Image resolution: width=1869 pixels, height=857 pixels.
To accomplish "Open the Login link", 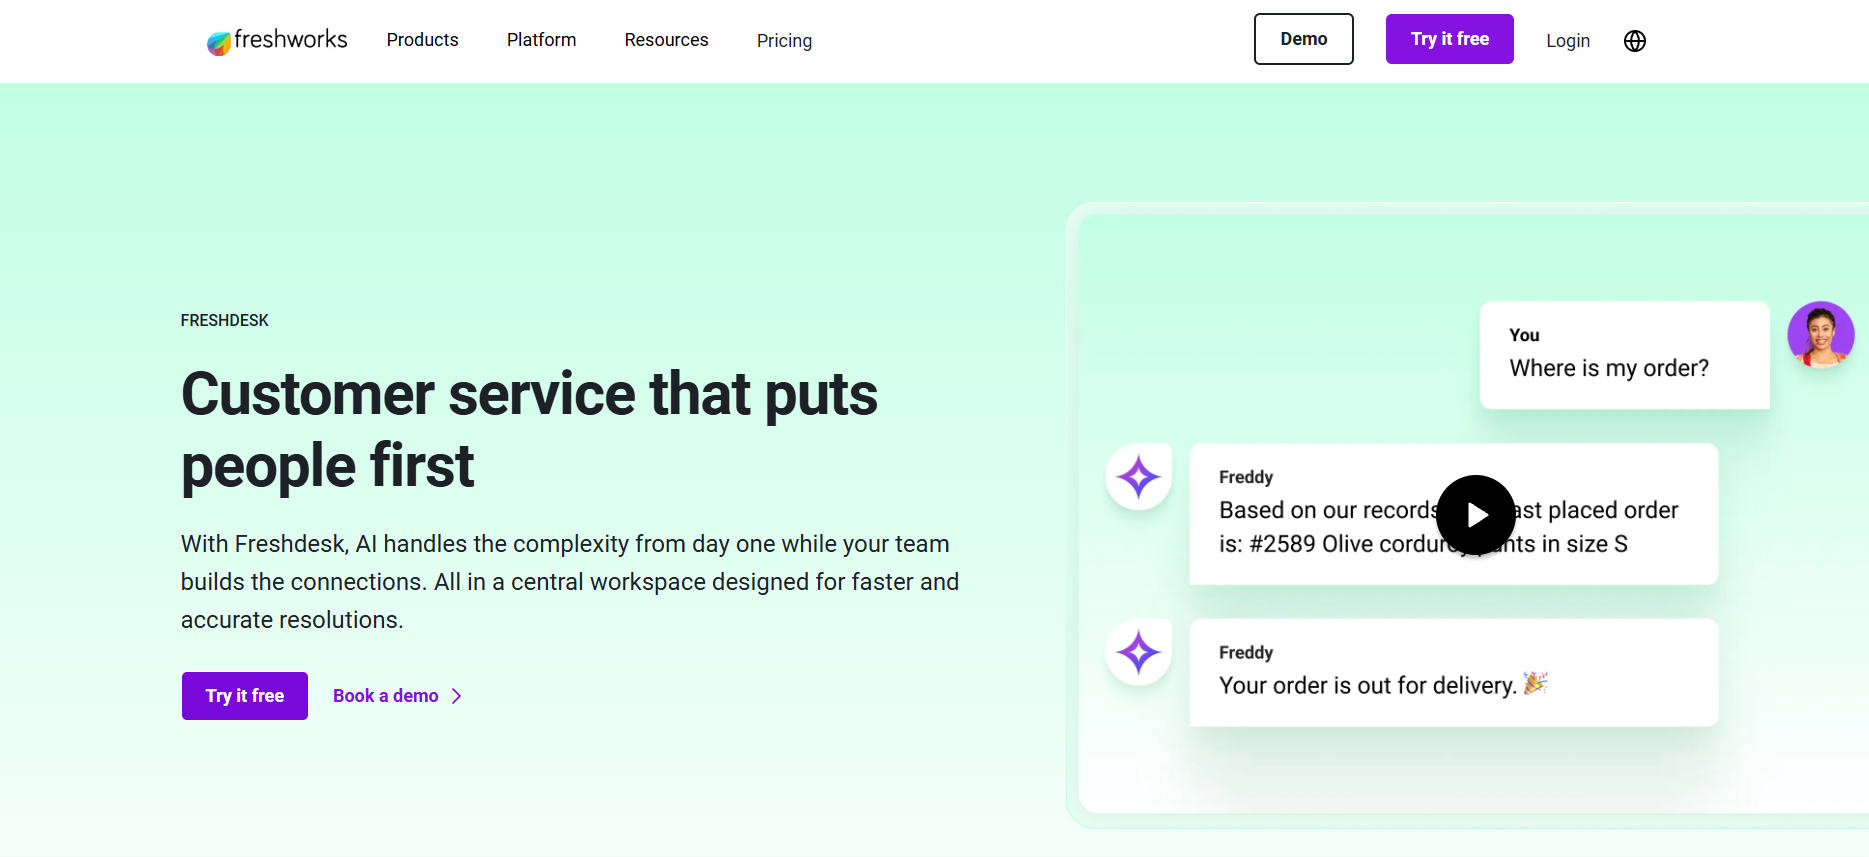I will [1568, 41].
